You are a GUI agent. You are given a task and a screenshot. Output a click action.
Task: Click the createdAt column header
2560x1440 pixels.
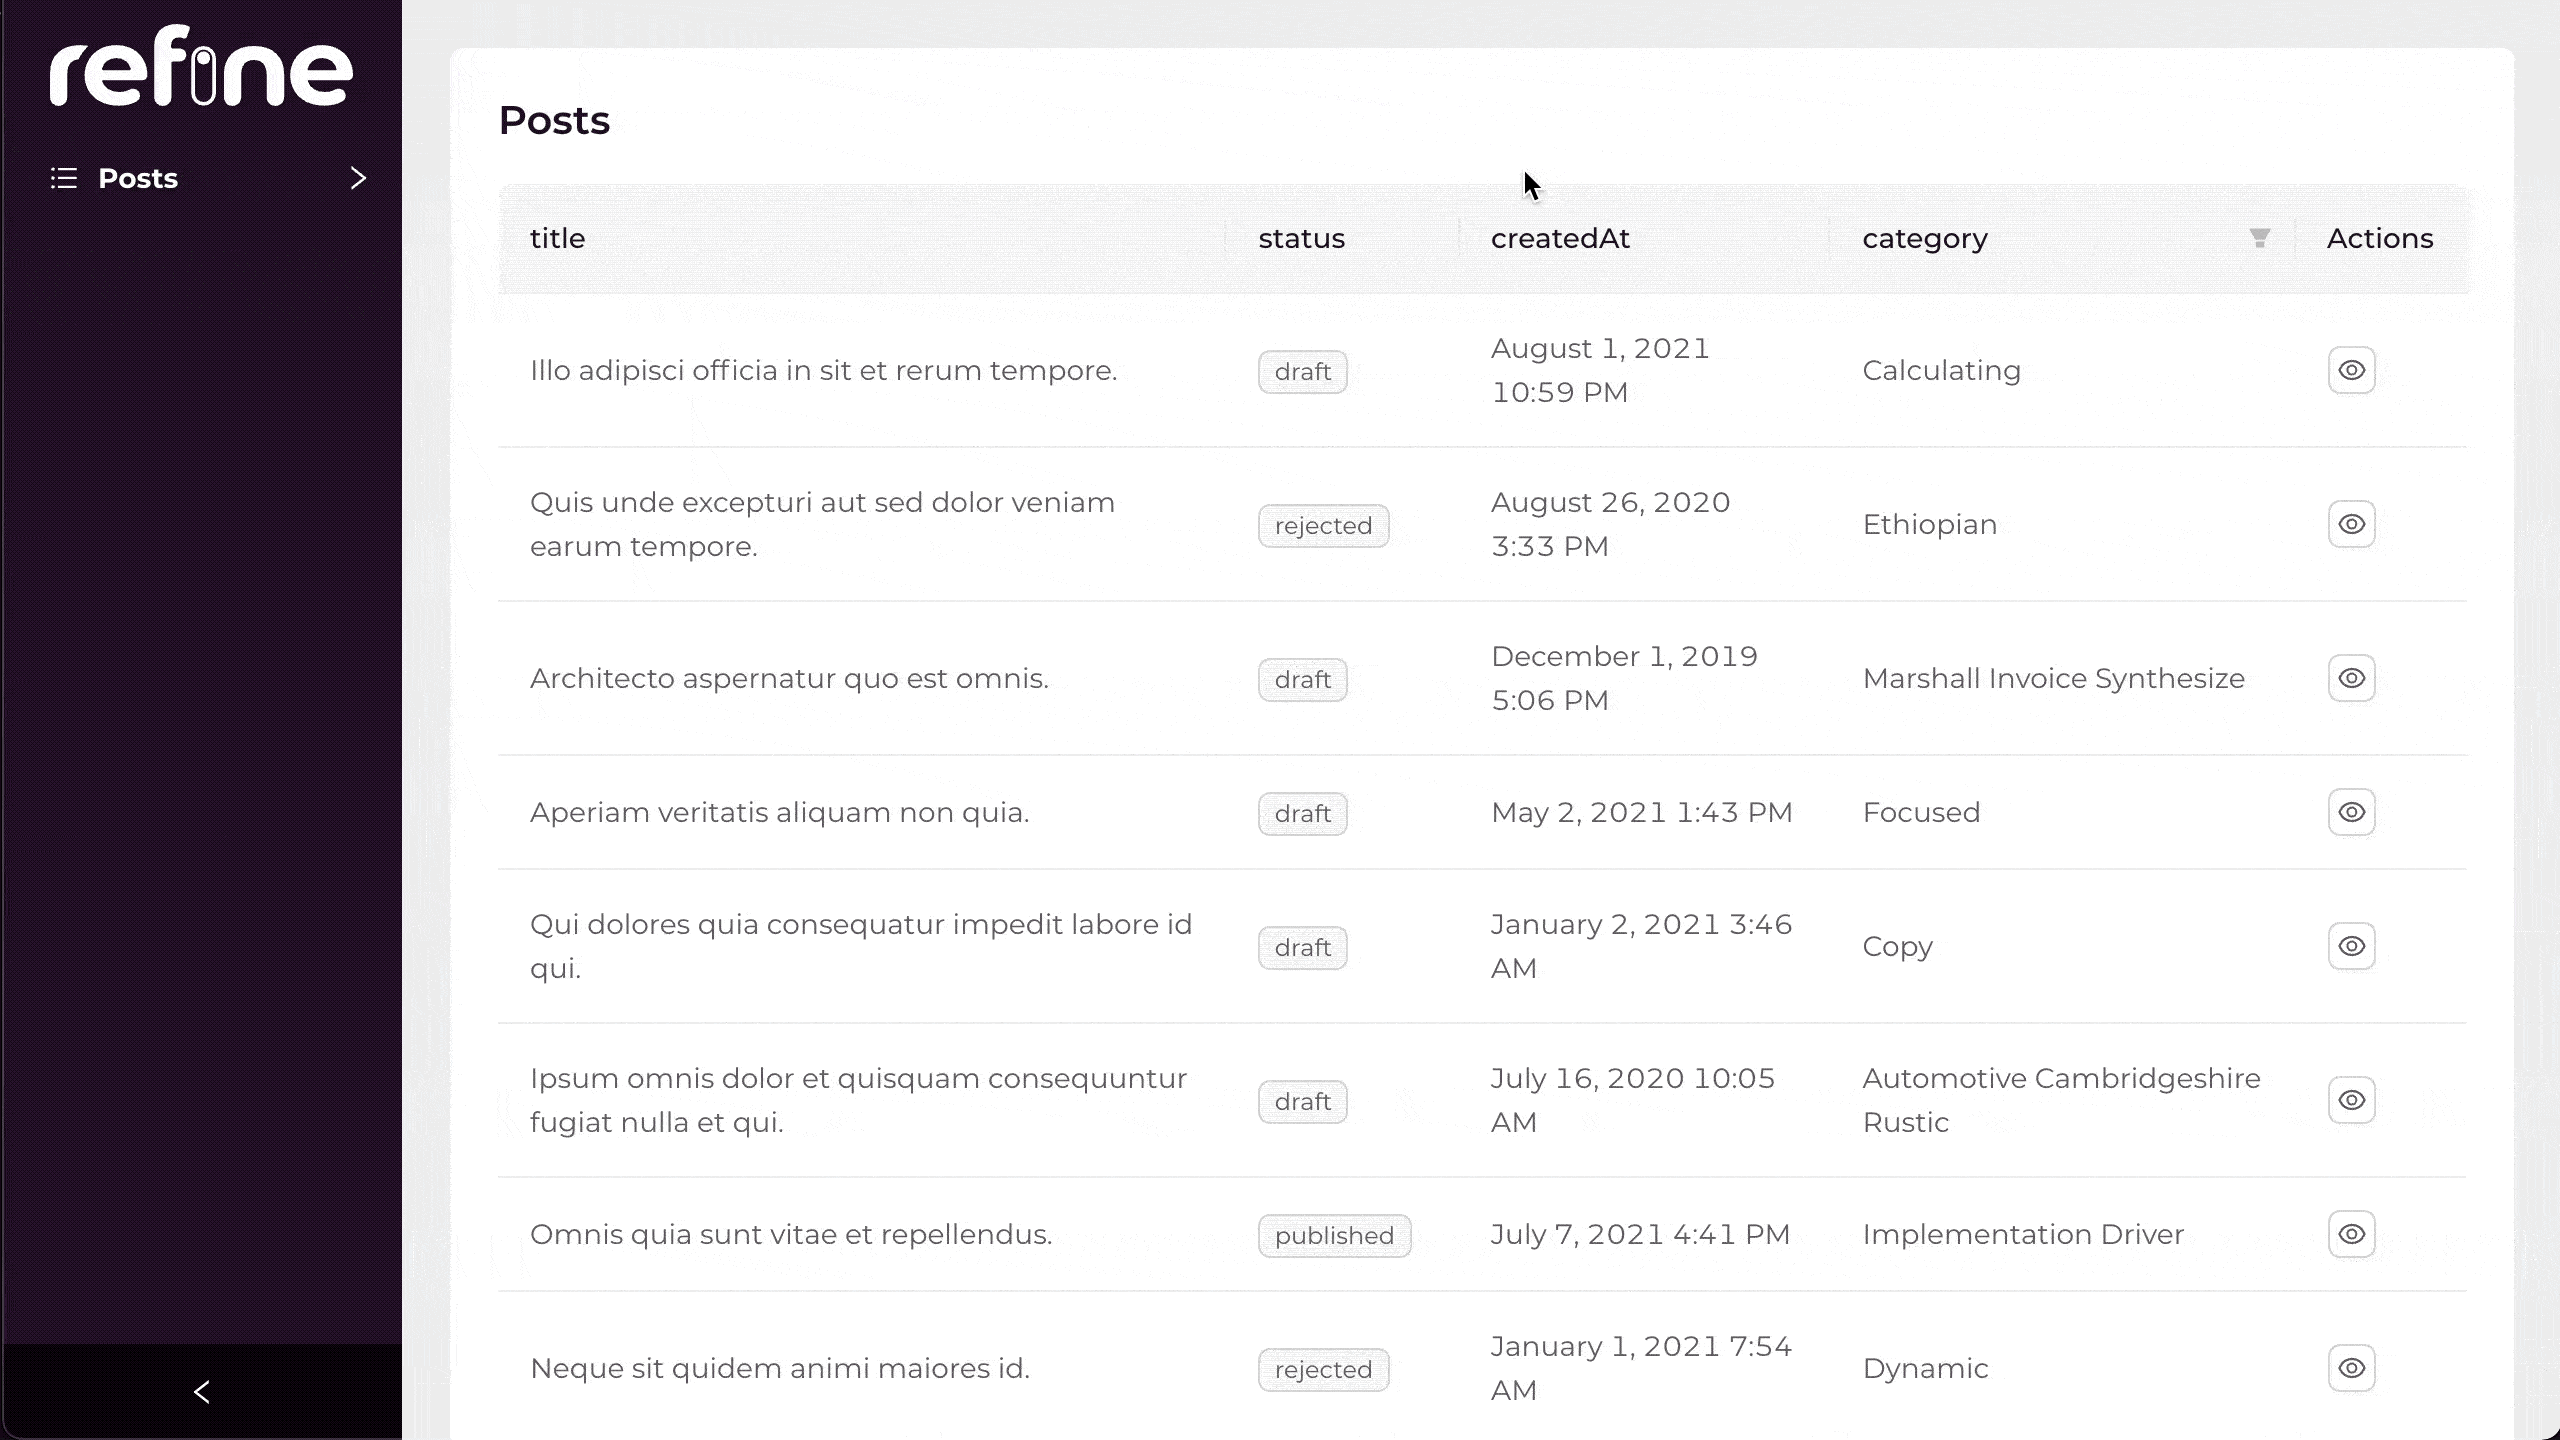[1560, 239]
